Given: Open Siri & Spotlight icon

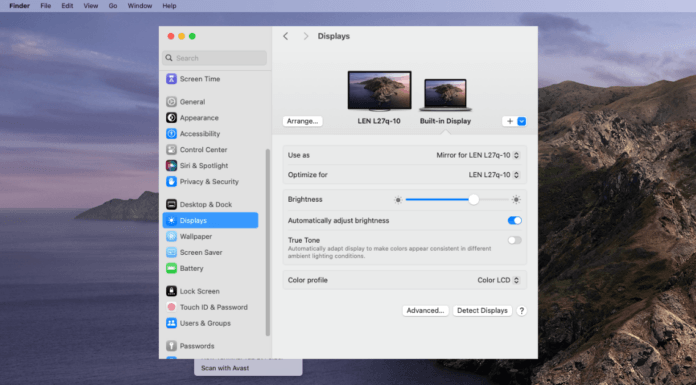Looking at the screenshot, I should pyautogui.click(x=171, y=166).
